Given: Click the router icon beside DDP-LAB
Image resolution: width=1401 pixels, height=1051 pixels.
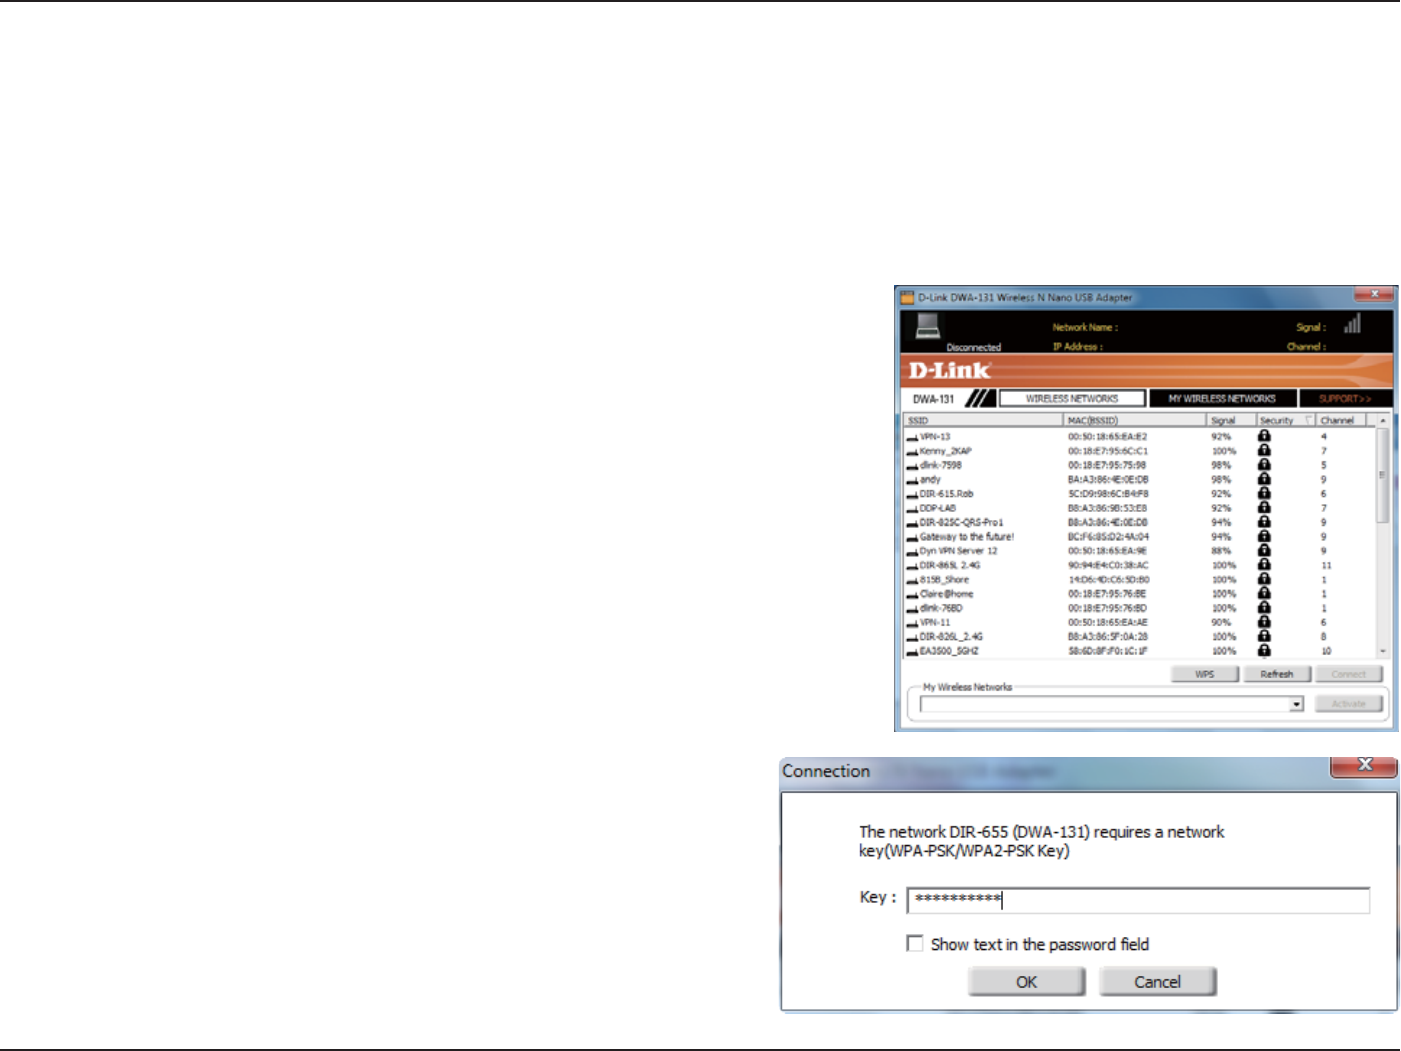Looking at the screenshot, I should [912, 509].
